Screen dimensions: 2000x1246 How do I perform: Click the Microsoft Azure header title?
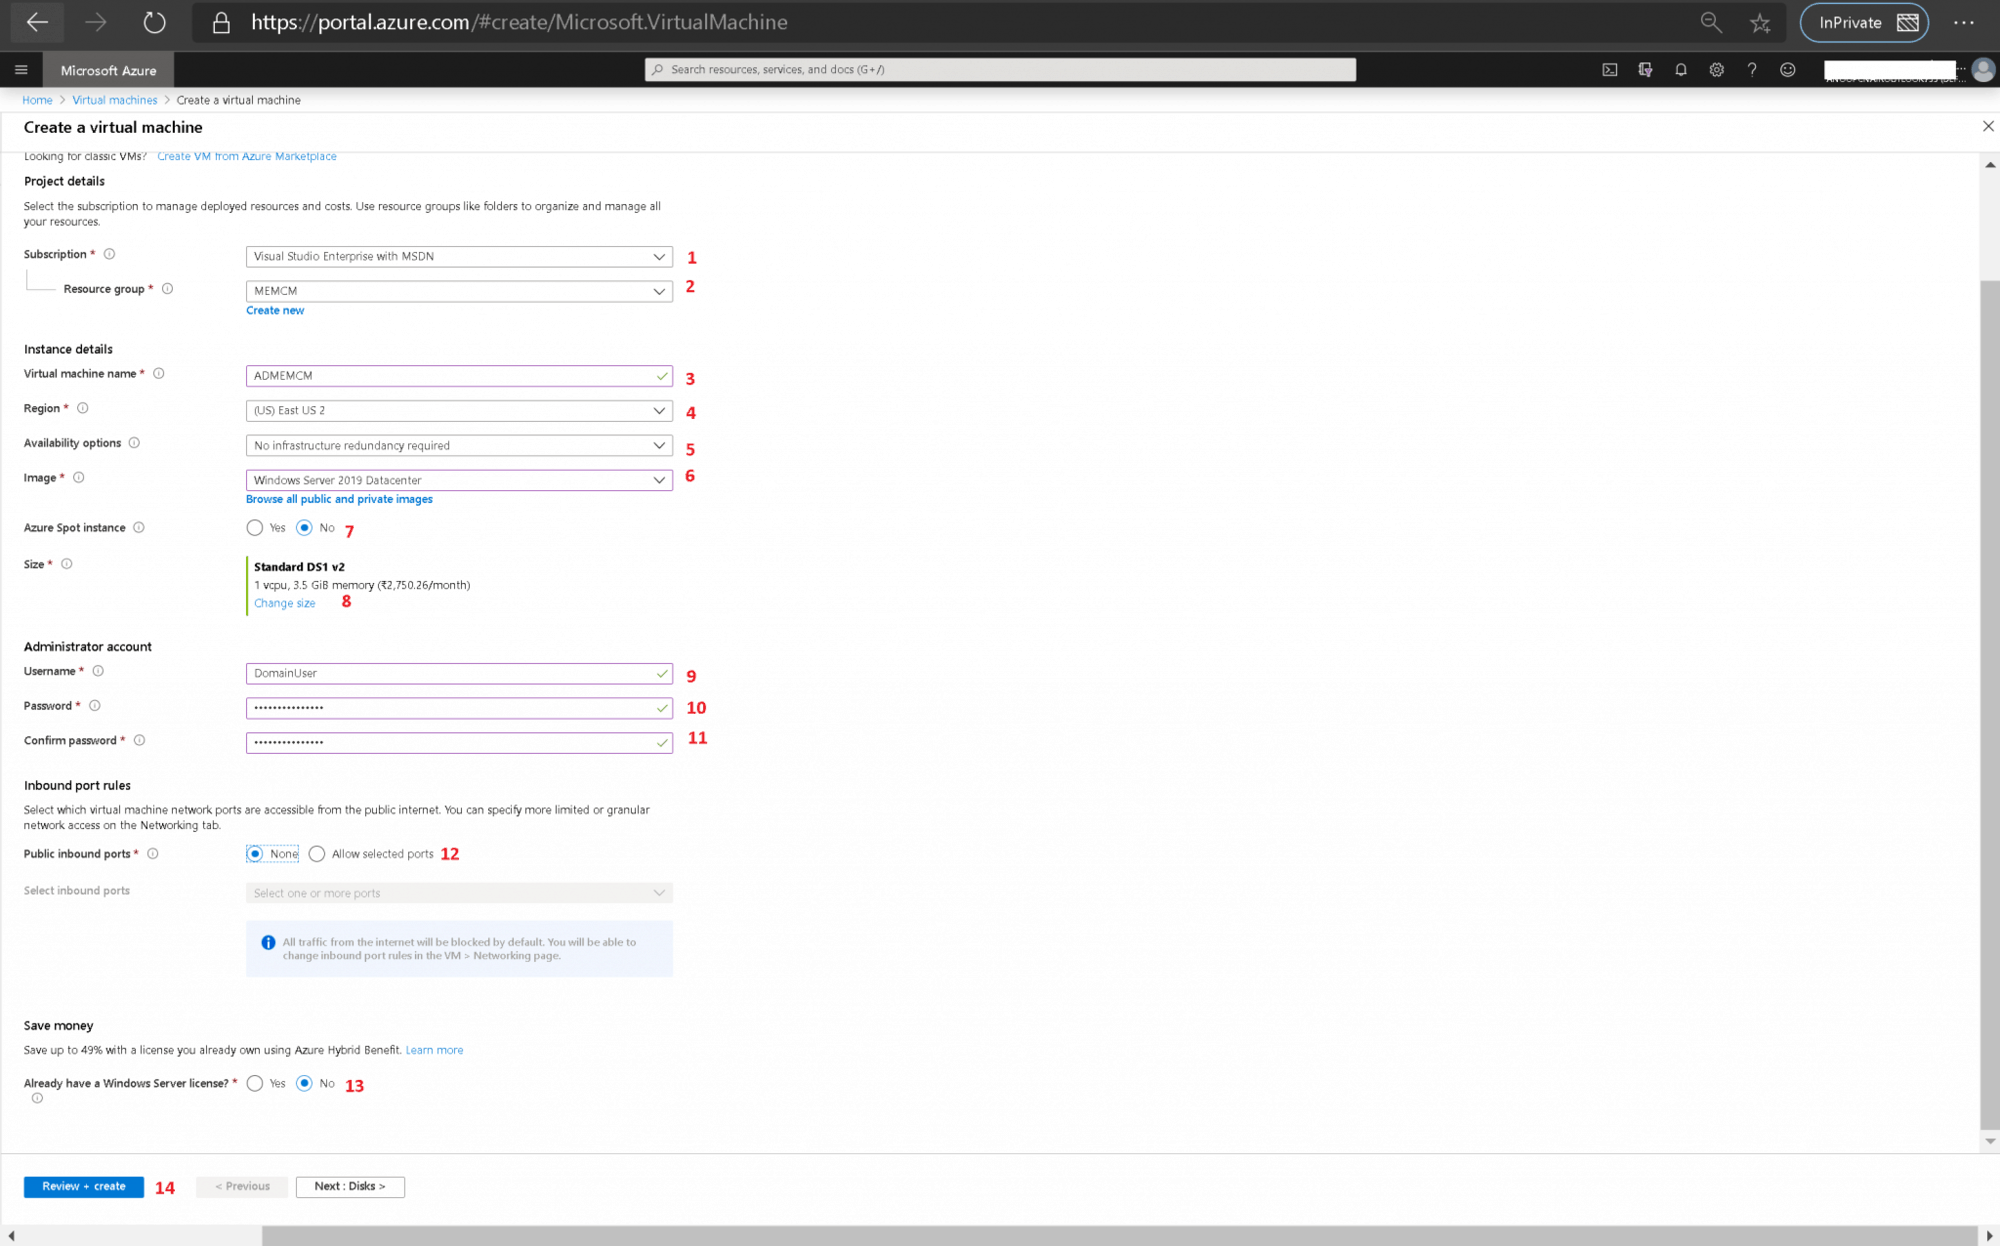[x=108, y=70]
